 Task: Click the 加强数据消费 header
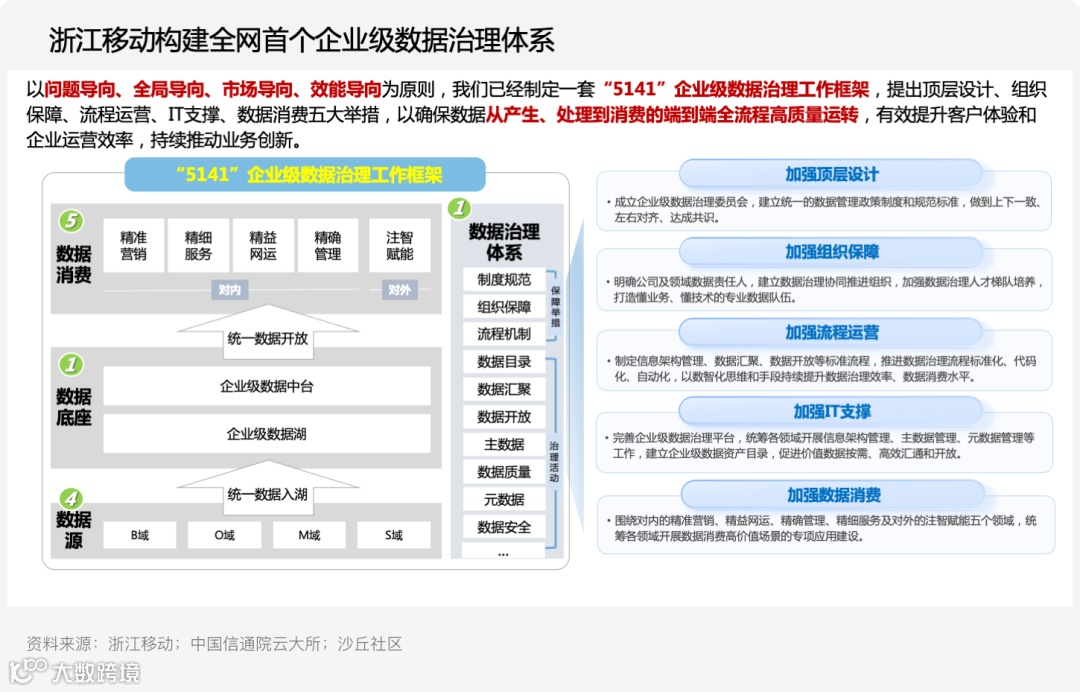833,495
